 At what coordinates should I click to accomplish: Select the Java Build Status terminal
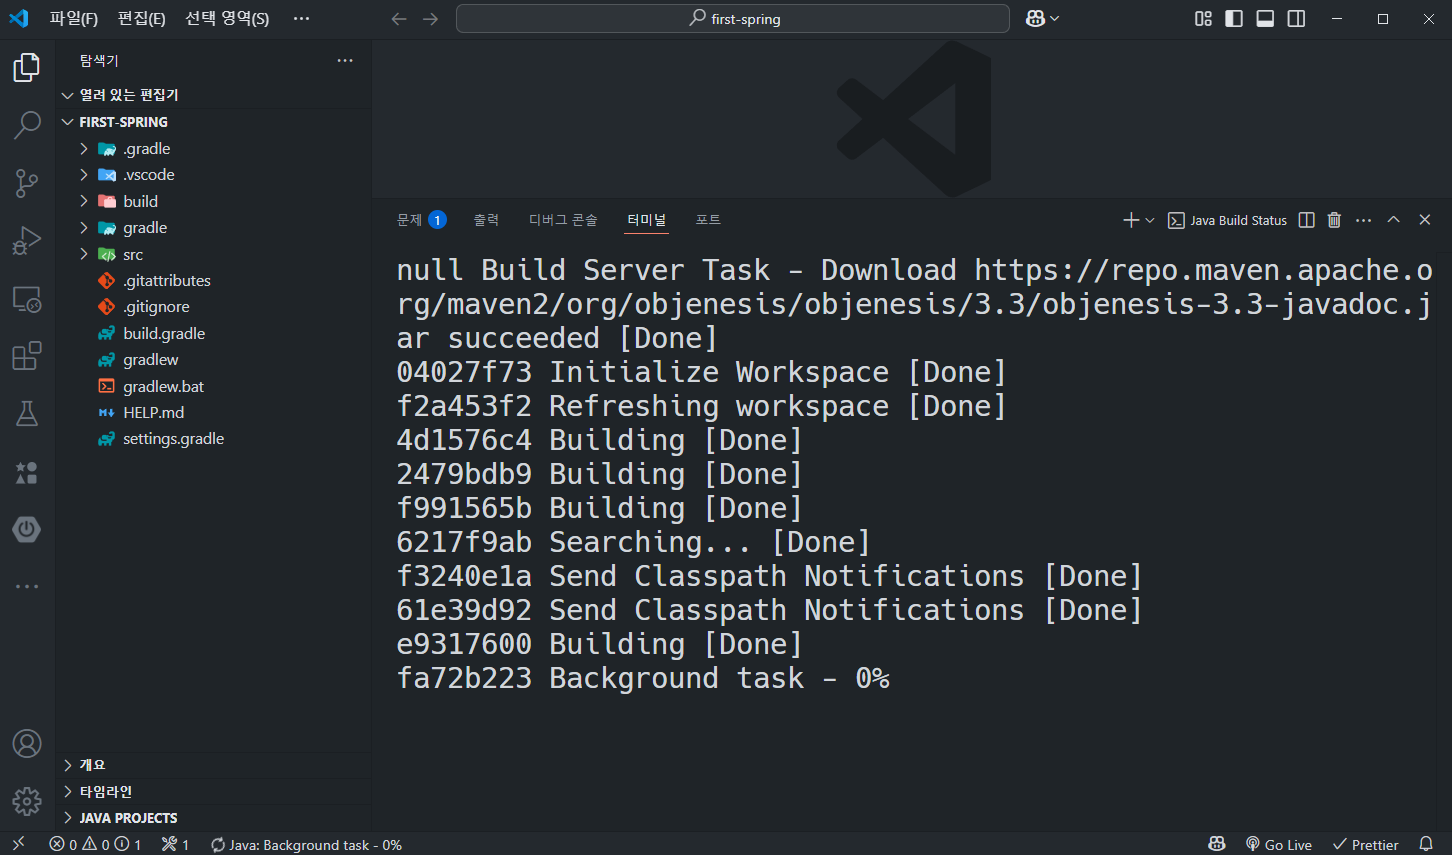point(1228,220)
